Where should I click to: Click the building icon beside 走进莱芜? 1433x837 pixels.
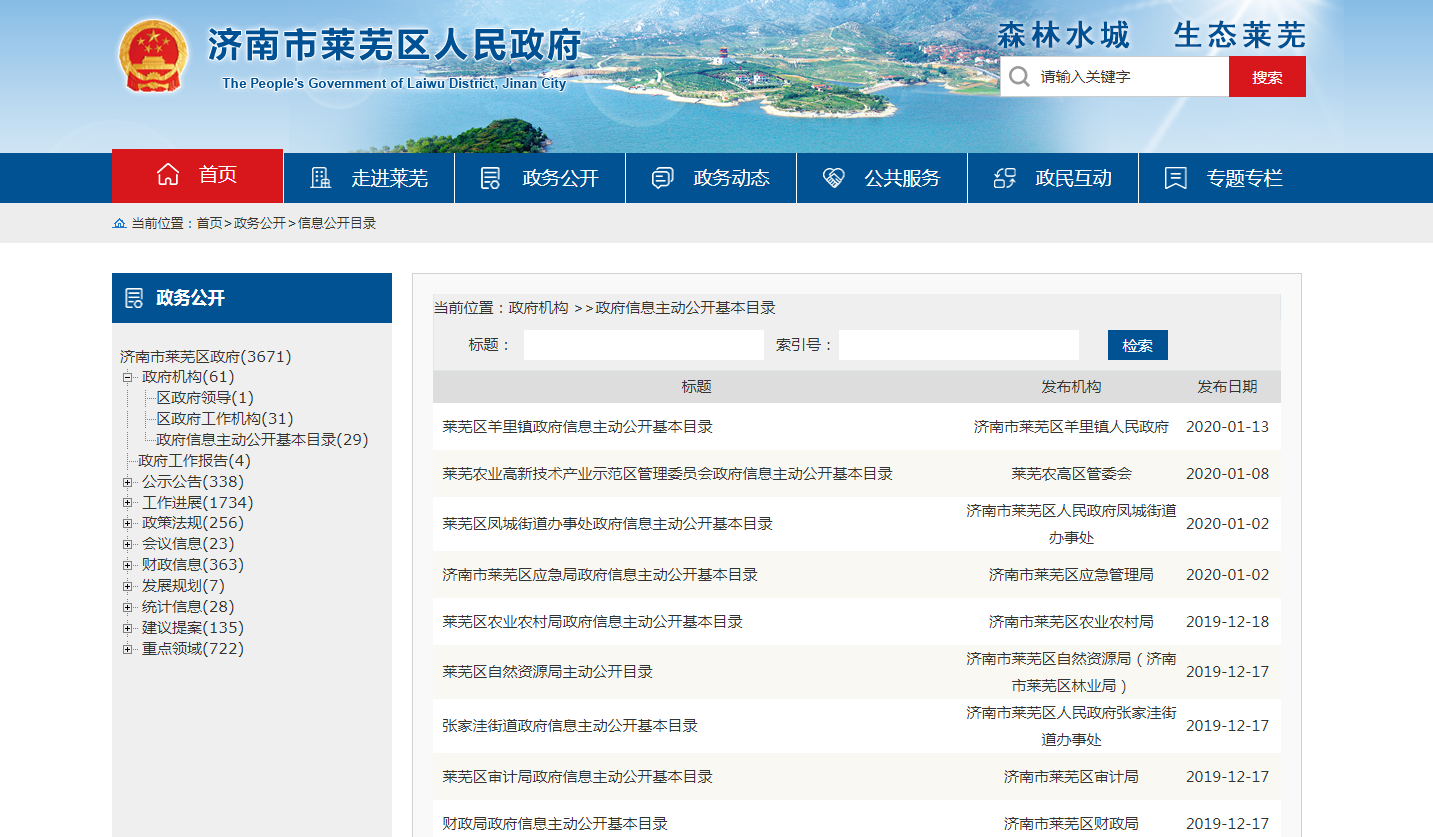320,178
